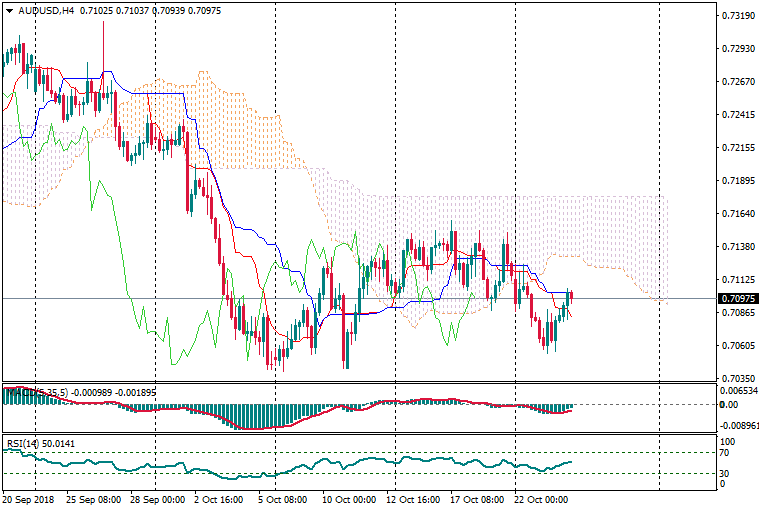Click the RSI 30 level label
The width and height of the screenshot is (759, 511).
pos(726,473)
